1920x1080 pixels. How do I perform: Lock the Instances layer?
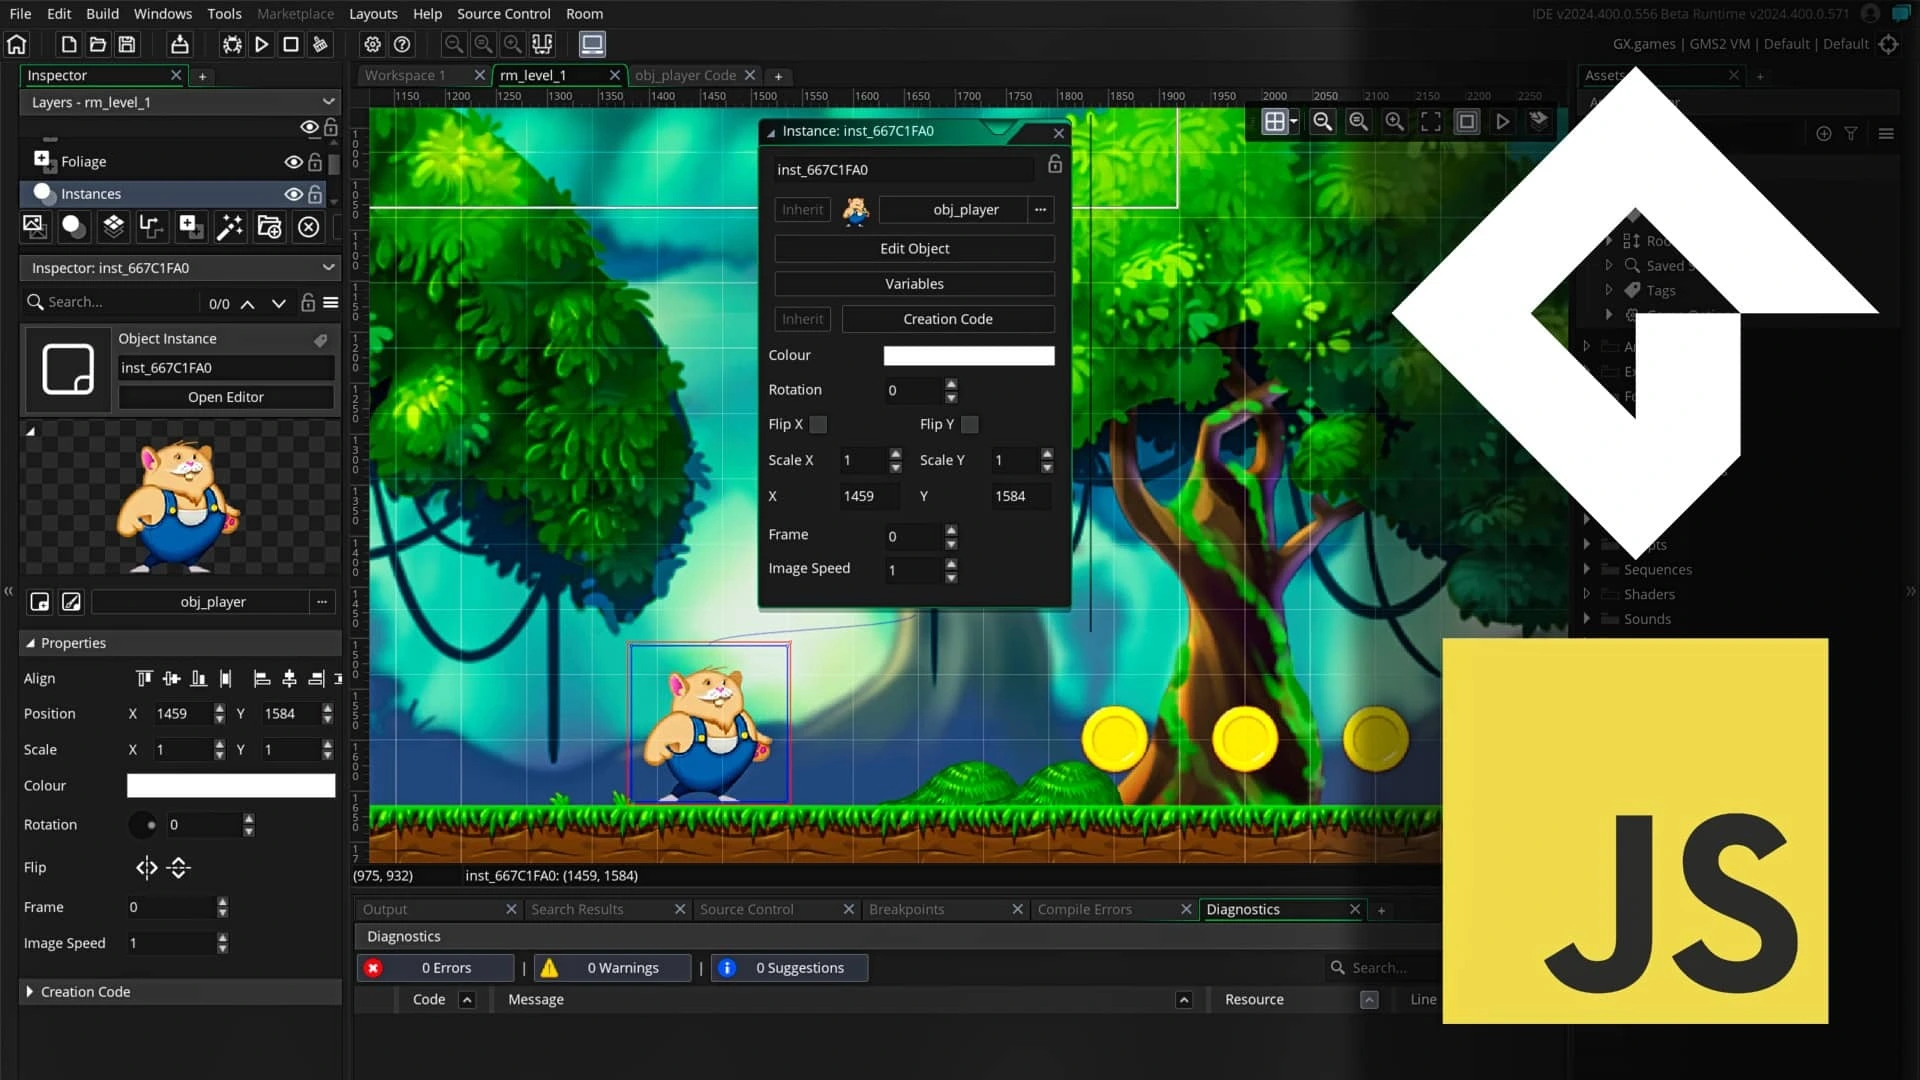(315, 194)
